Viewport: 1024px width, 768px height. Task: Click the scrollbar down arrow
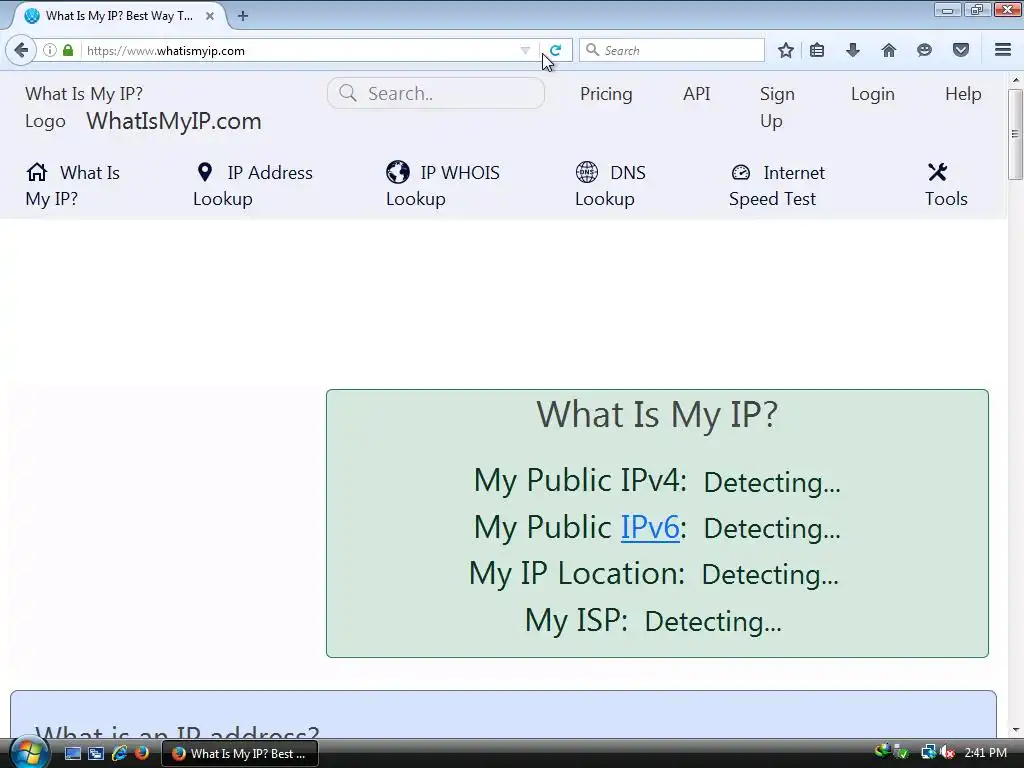1015,730
